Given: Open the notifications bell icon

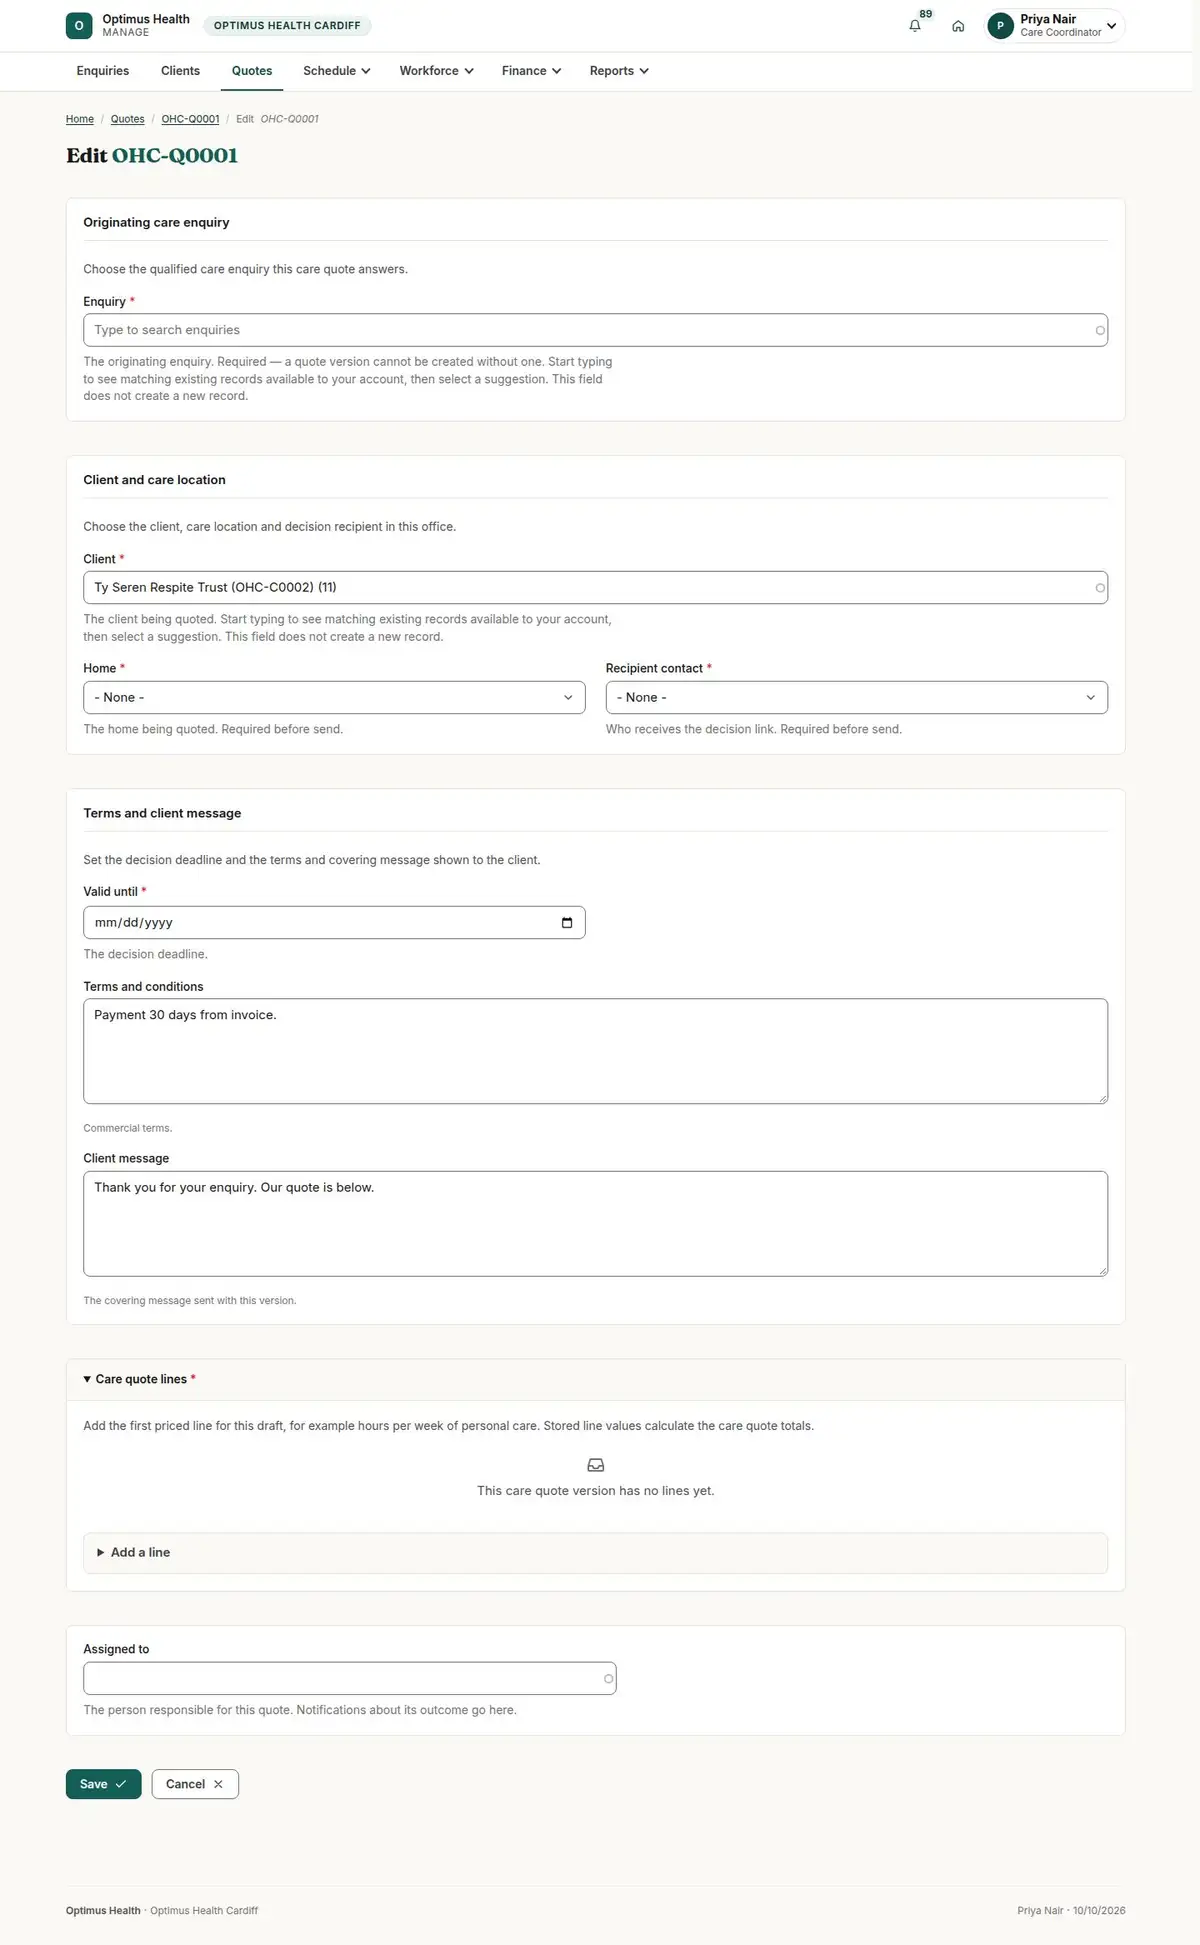Looking at the screenshot, I should 914,26.
